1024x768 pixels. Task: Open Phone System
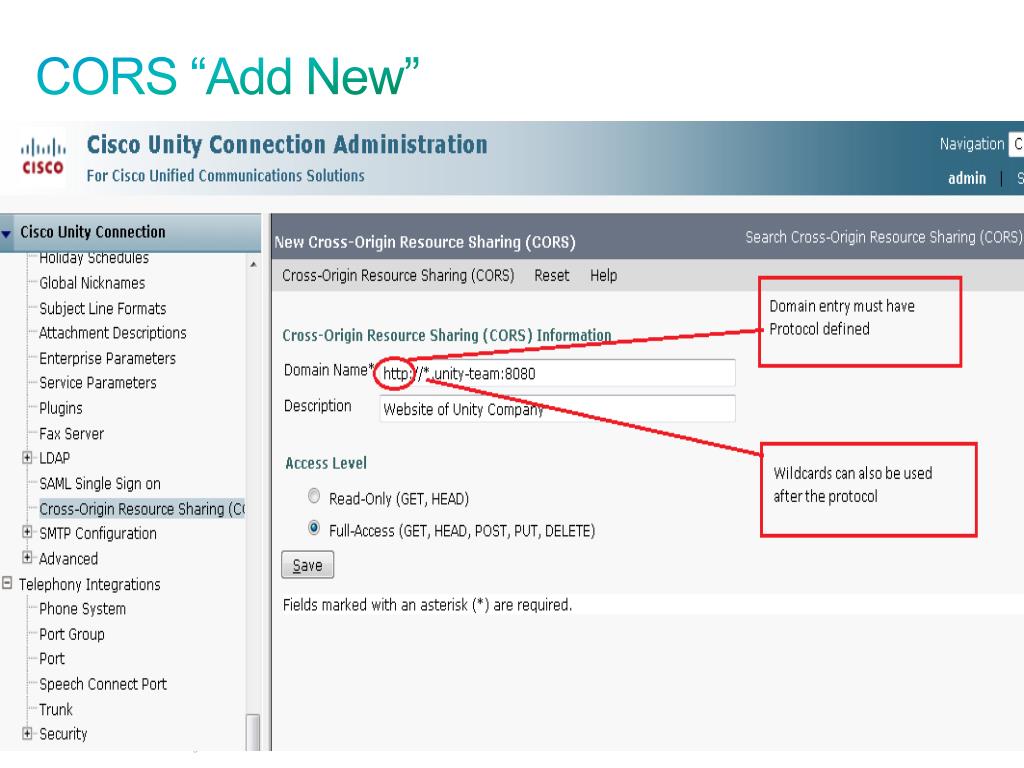click(82, 609)
